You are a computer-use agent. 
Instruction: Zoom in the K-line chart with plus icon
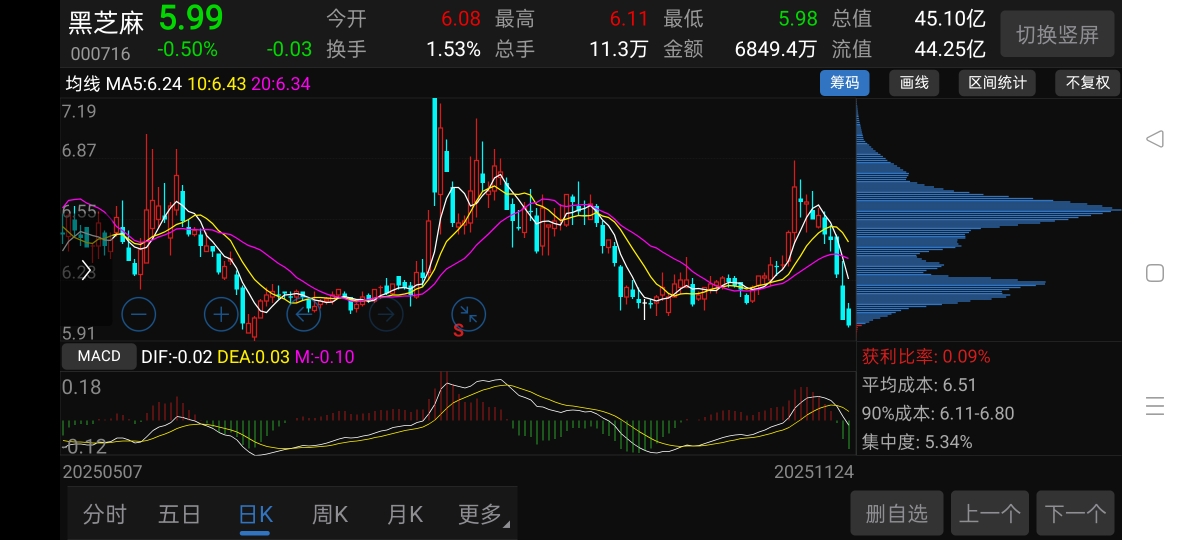pyautogui.click(x=221, y=314)
